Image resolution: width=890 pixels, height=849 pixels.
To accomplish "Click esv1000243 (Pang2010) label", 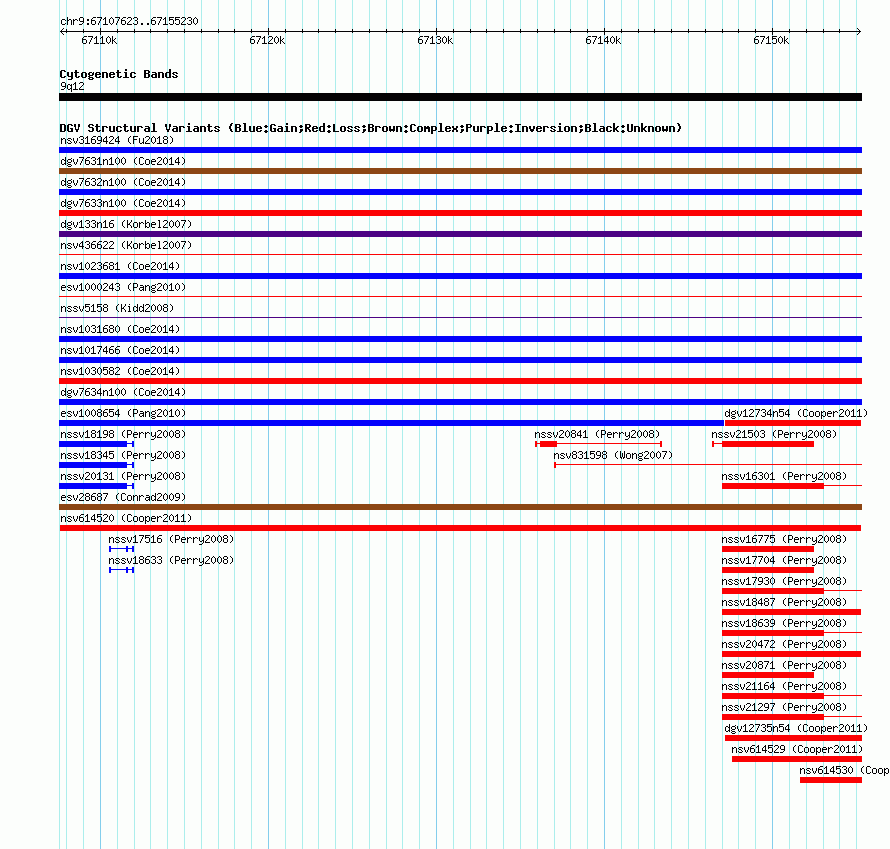I will [x=123, y=287].
